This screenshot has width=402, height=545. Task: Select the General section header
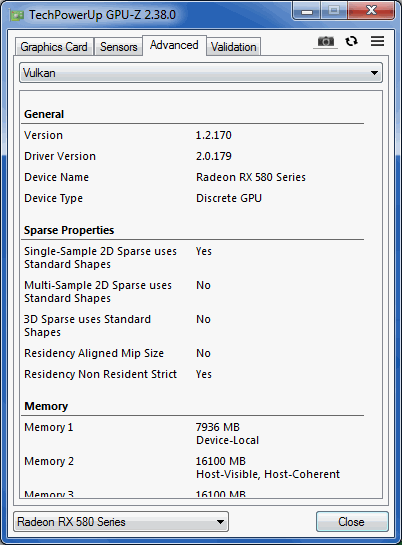coord(44,114)
